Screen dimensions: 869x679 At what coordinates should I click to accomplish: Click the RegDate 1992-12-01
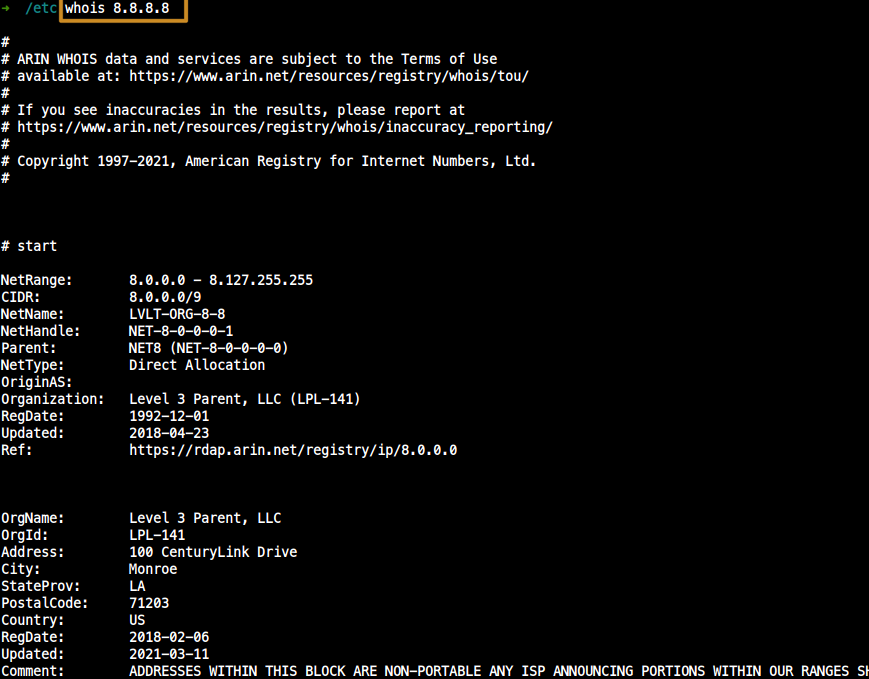pos(168,415)
